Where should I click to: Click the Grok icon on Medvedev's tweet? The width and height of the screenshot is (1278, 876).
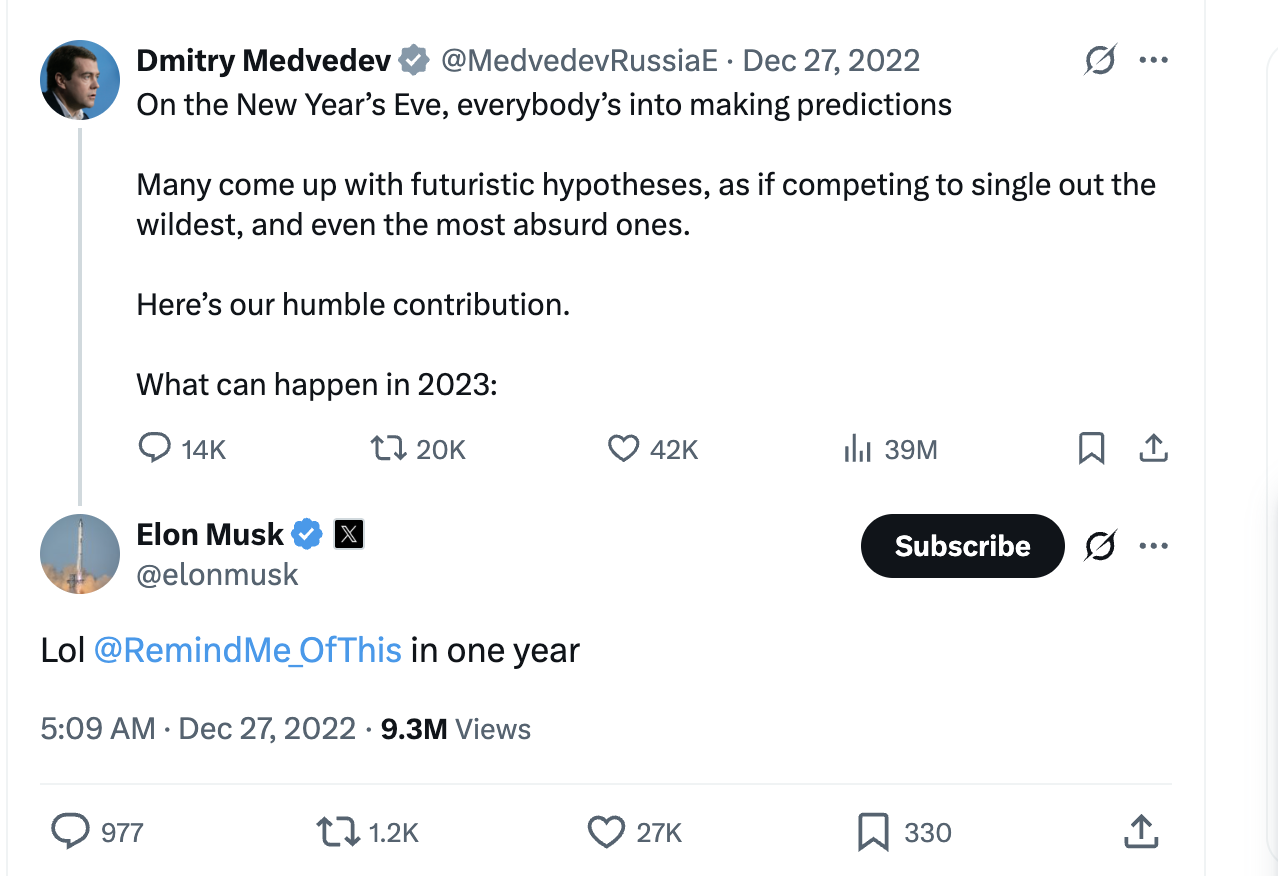[x=1100, y=60]
